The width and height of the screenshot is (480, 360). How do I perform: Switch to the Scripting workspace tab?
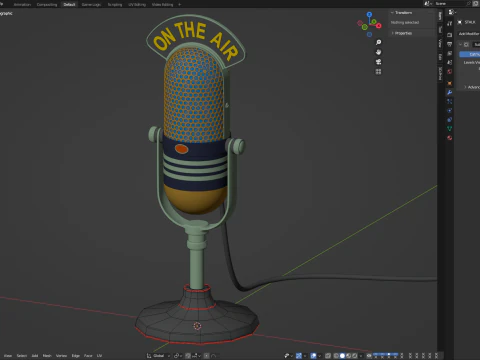click(115, 4)
